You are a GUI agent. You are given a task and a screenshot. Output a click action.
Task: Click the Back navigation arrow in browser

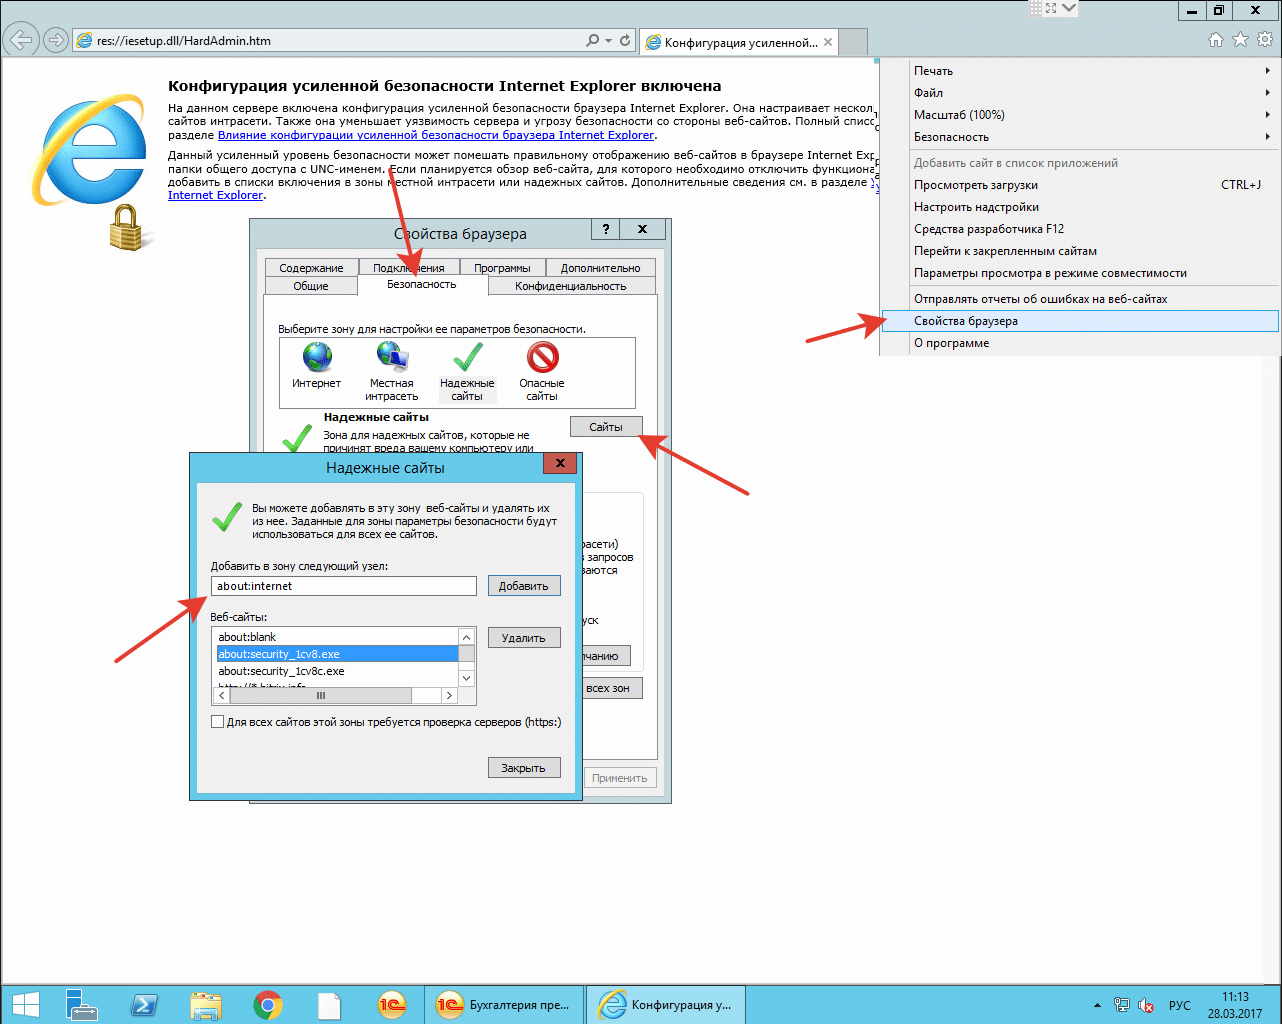pos(21,41)
